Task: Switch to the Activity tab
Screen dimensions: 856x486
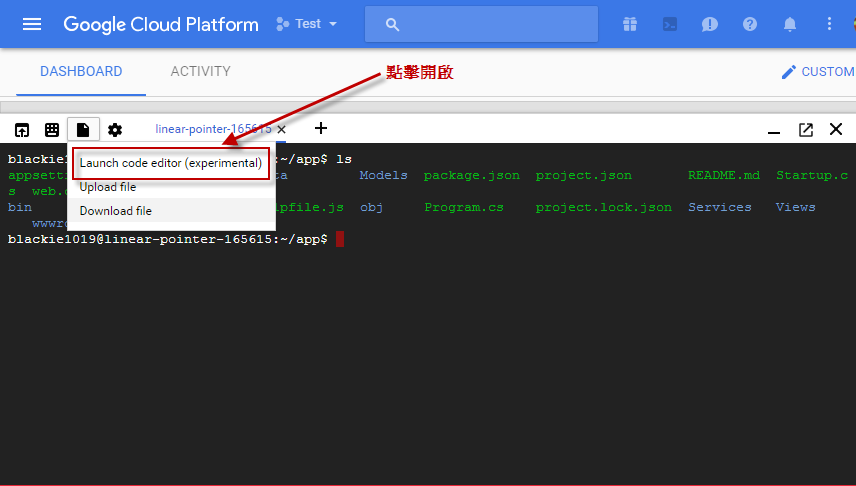Action: coord(200,72)
